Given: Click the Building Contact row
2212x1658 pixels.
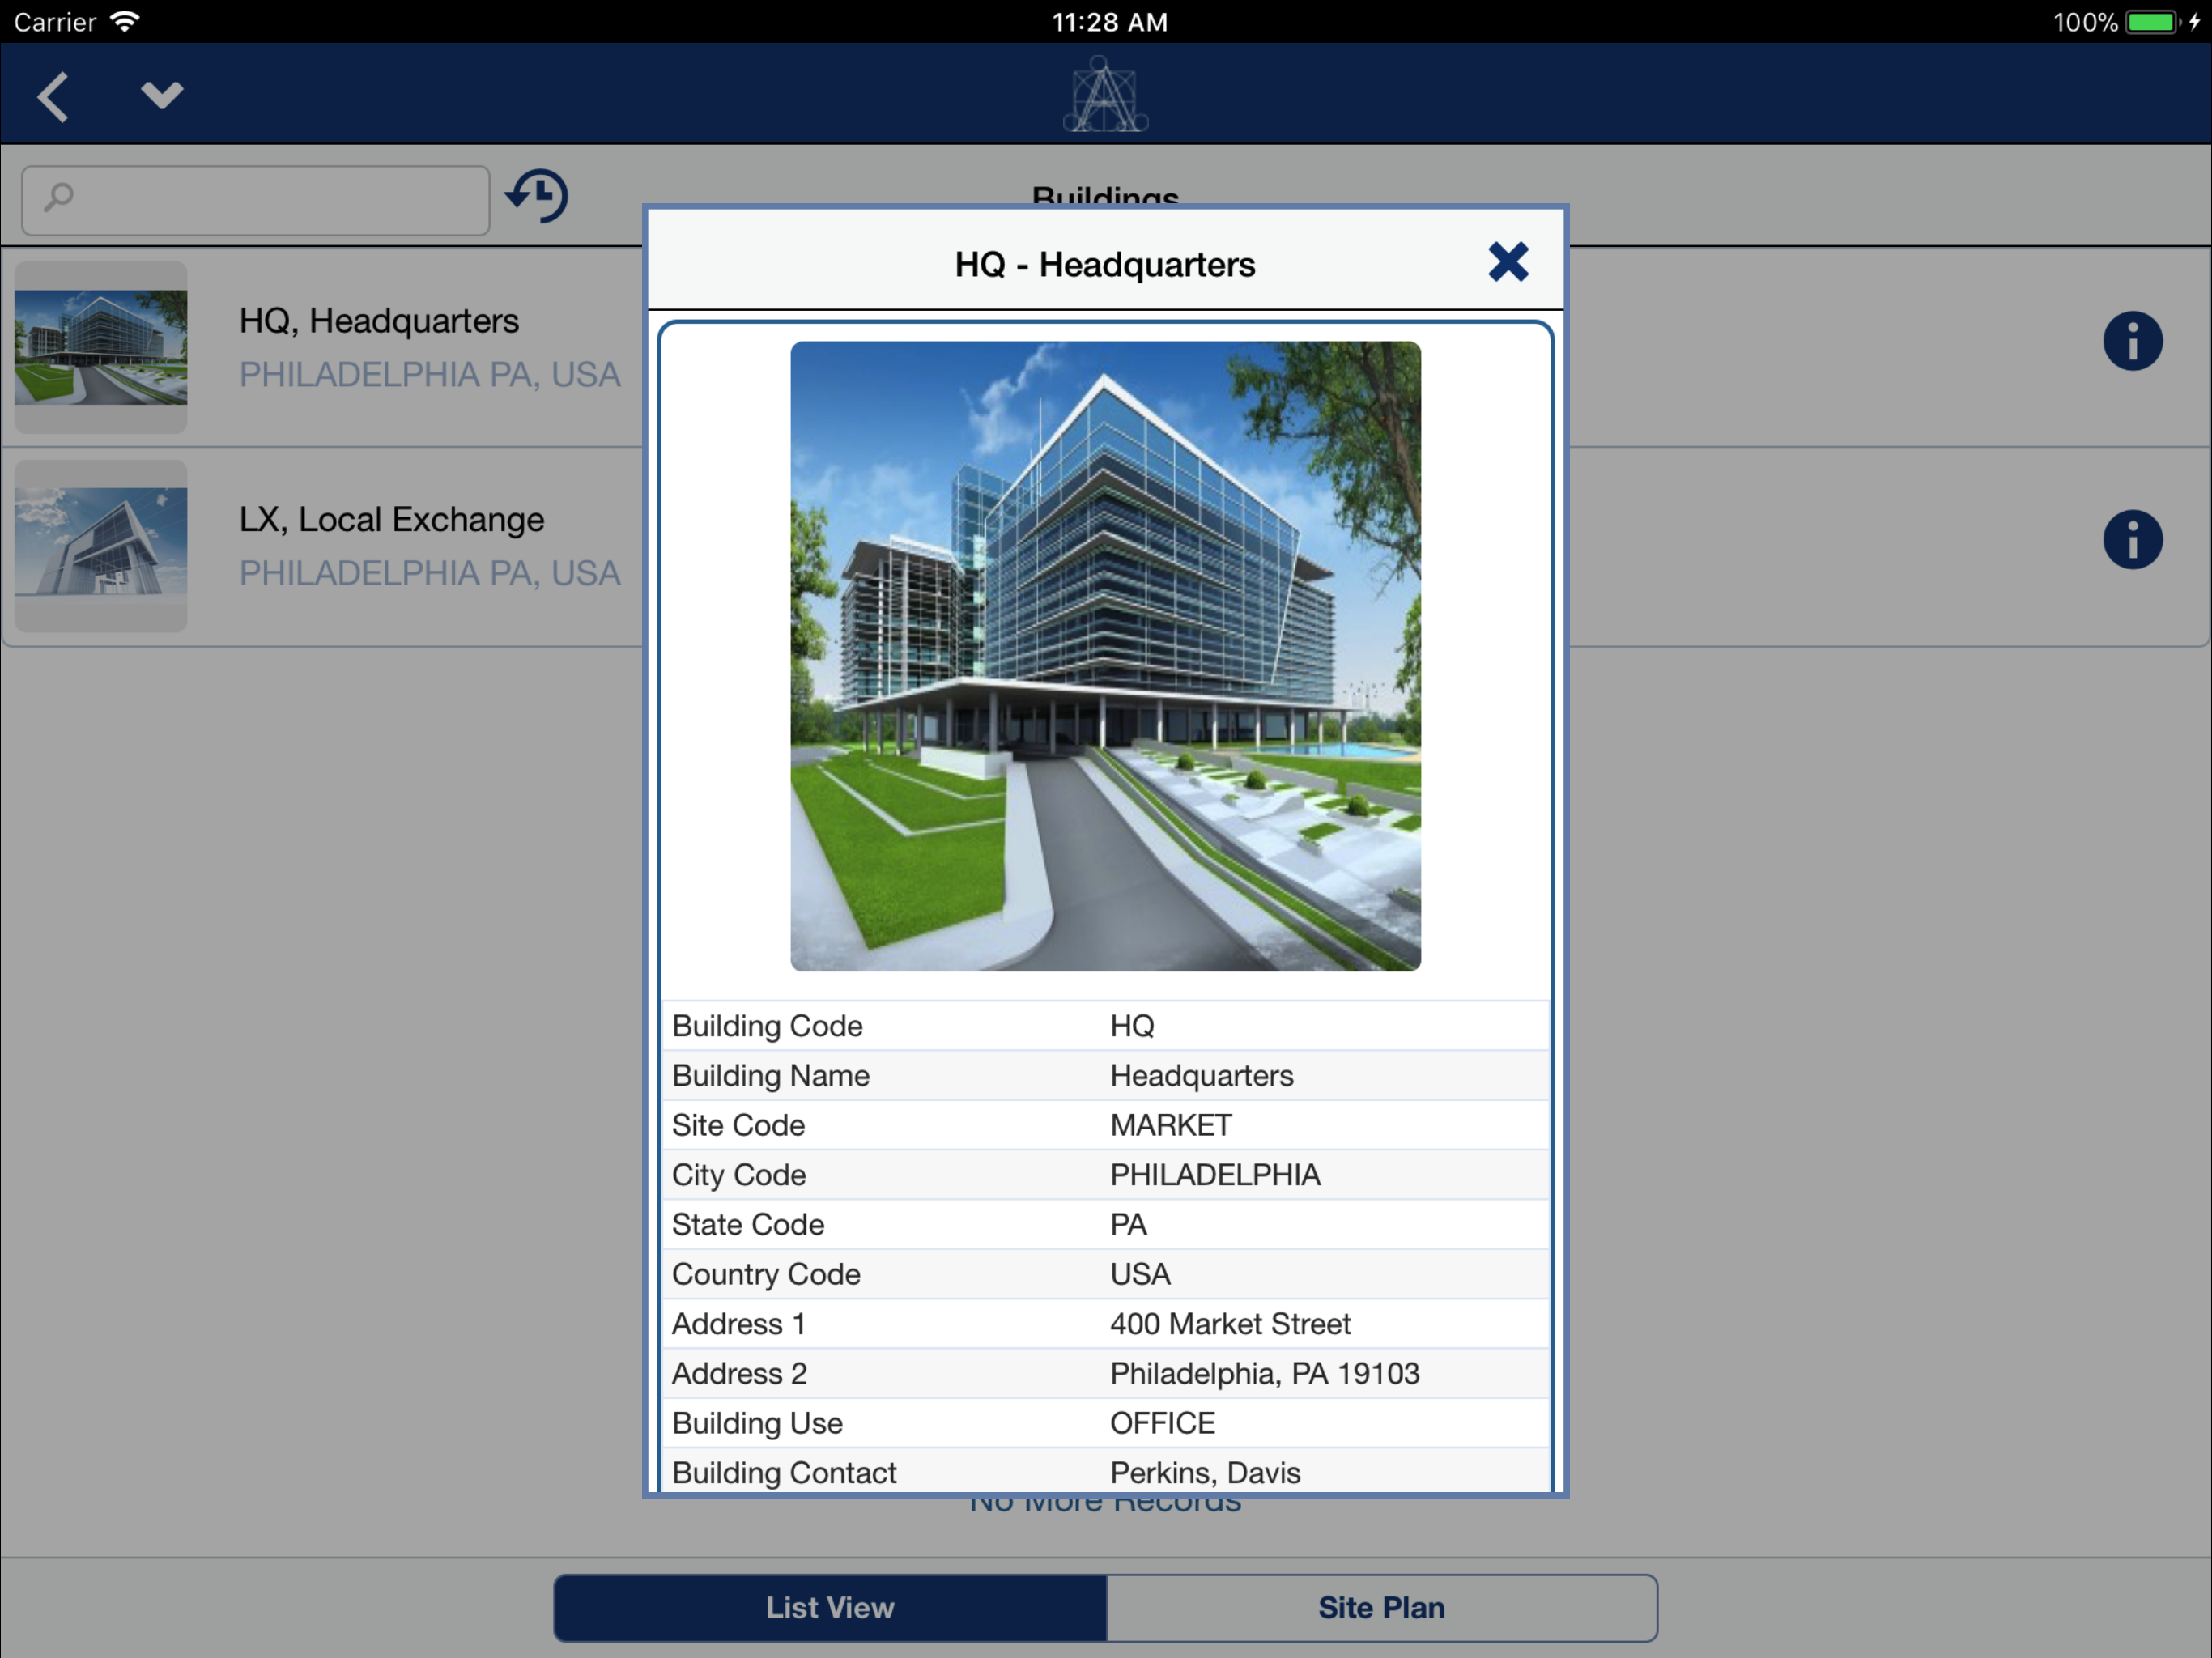Looking at the screenshot, I should click(1105, 1472).
